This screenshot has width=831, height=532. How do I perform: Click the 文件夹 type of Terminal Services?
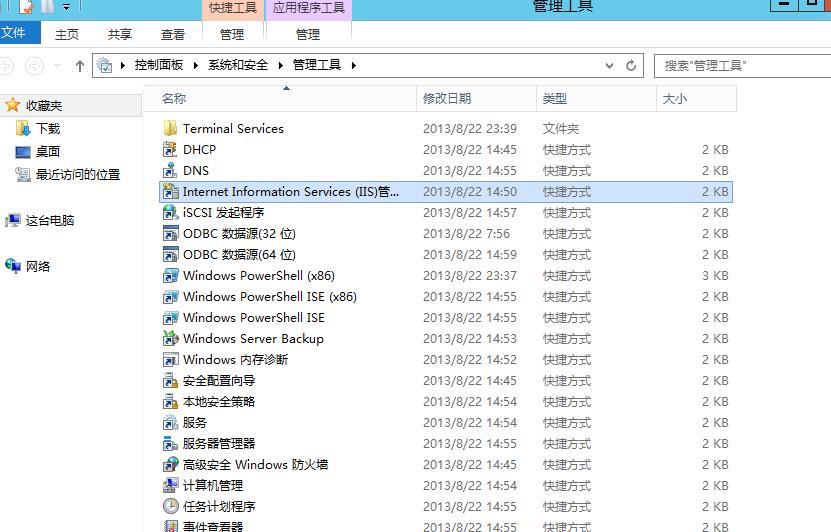point(561,129)
